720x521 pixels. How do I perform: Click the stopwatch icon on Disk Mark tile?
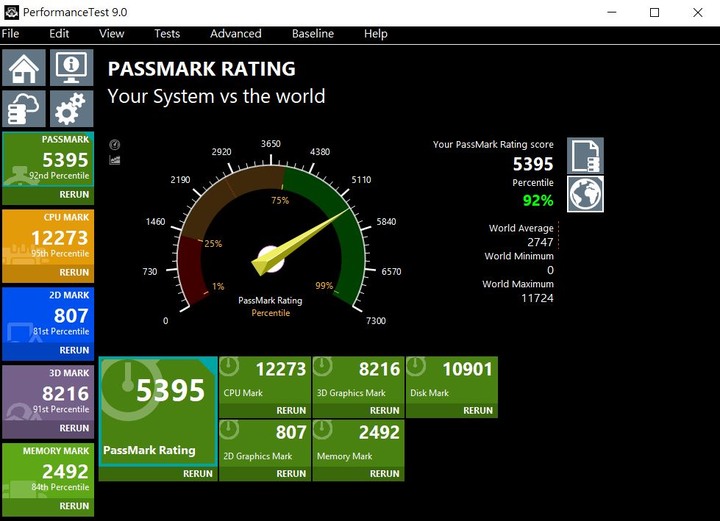tap(416, 366)
